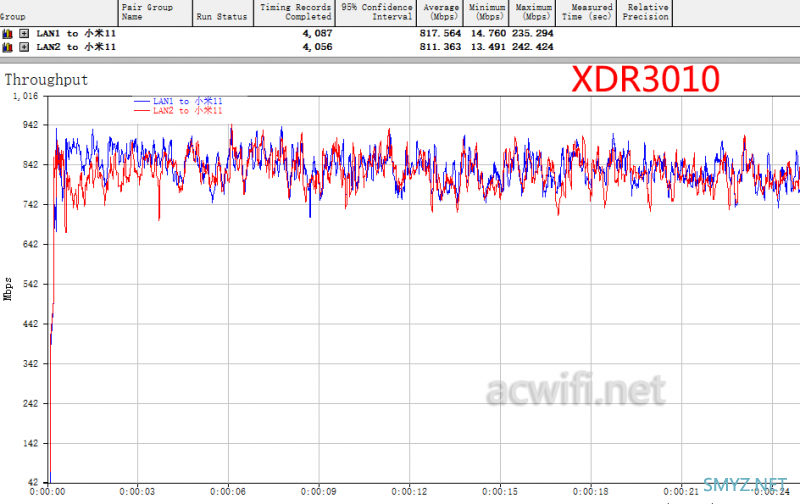Click the 142 y-axis label
This screenshot has height=504, width=800.
[x=30, y=443]
